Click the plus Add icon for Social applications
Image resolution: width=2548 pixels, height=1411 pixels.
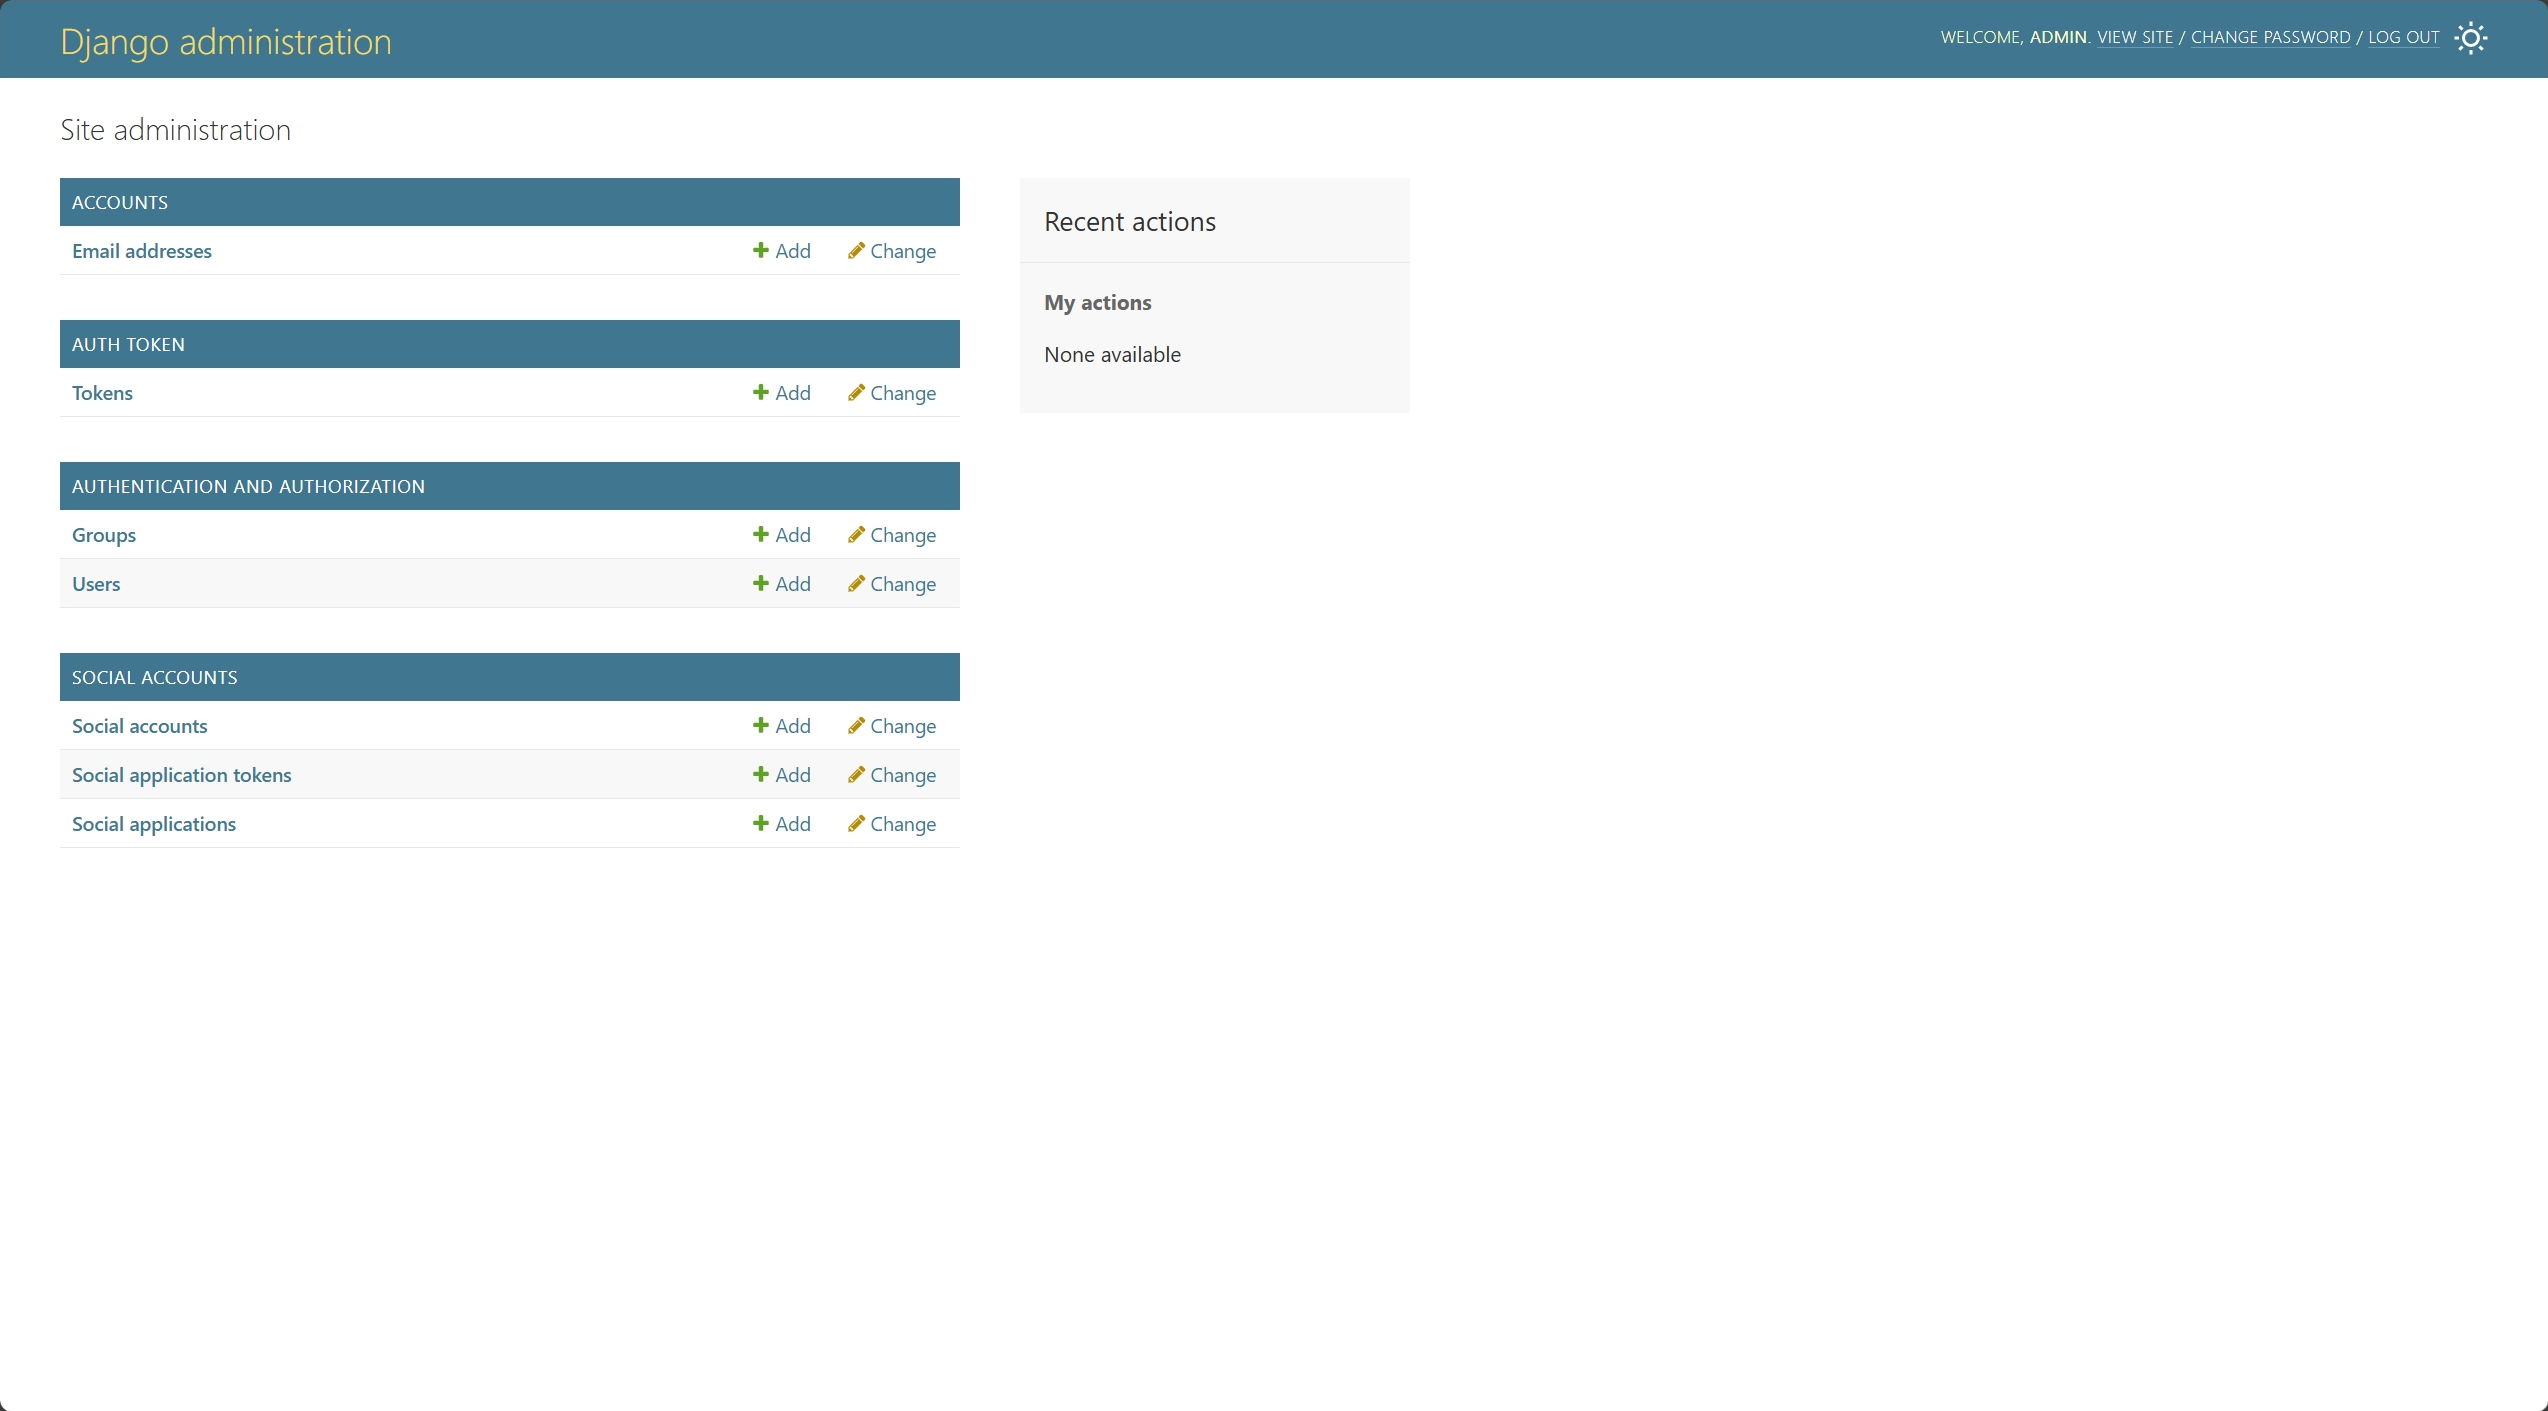761,824
